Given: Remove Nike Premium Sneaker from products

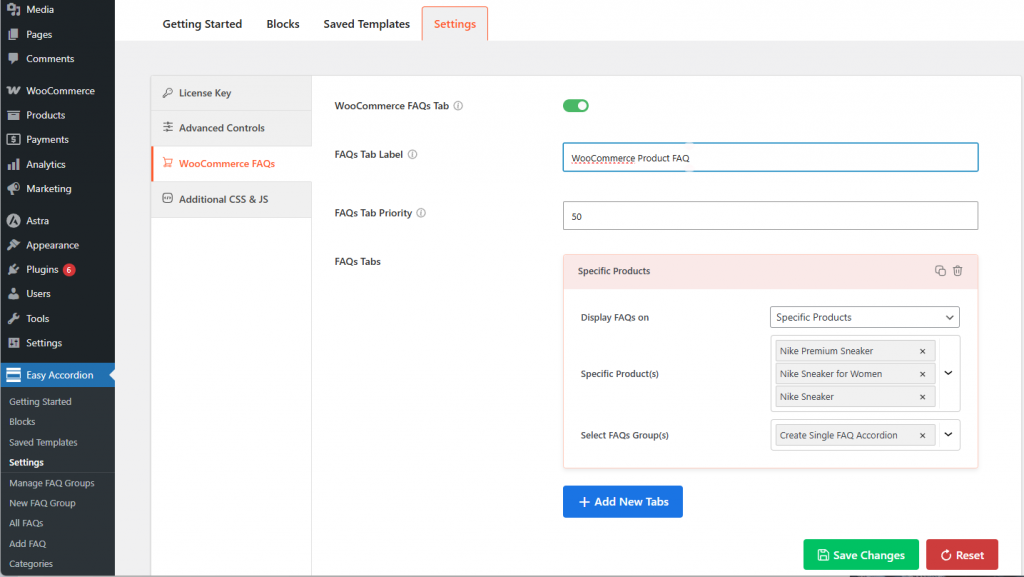Looking at the screenshot, I should [922, 351].
